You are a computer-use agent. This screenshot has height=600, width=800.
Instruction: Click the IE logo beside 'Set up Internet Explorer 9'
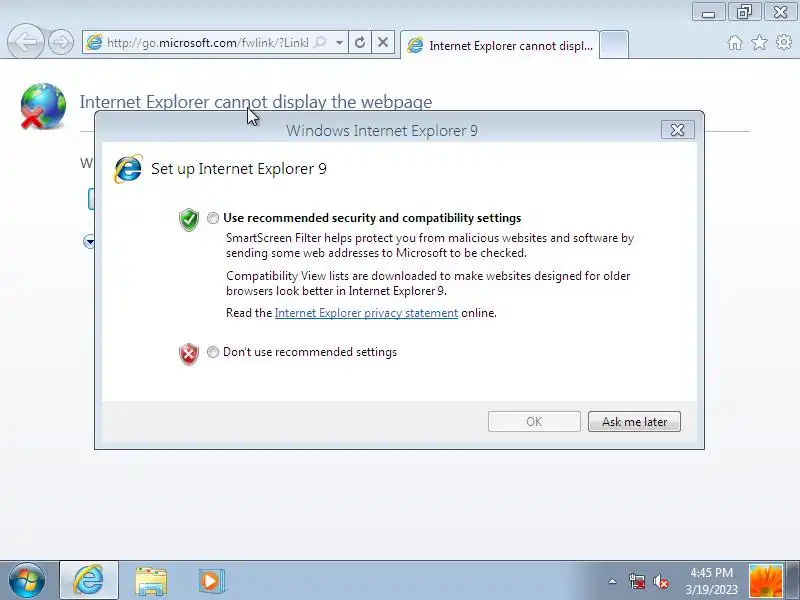pyautogui.click(x=128, y=169)
